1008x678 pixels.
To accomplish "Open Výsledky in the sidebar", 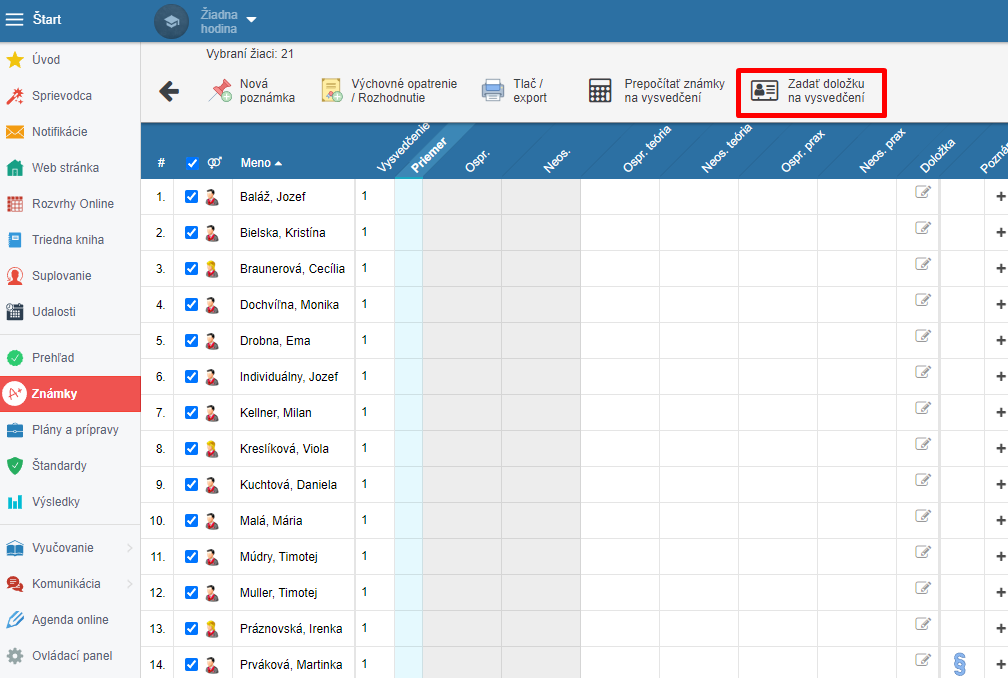I will 70,502.
